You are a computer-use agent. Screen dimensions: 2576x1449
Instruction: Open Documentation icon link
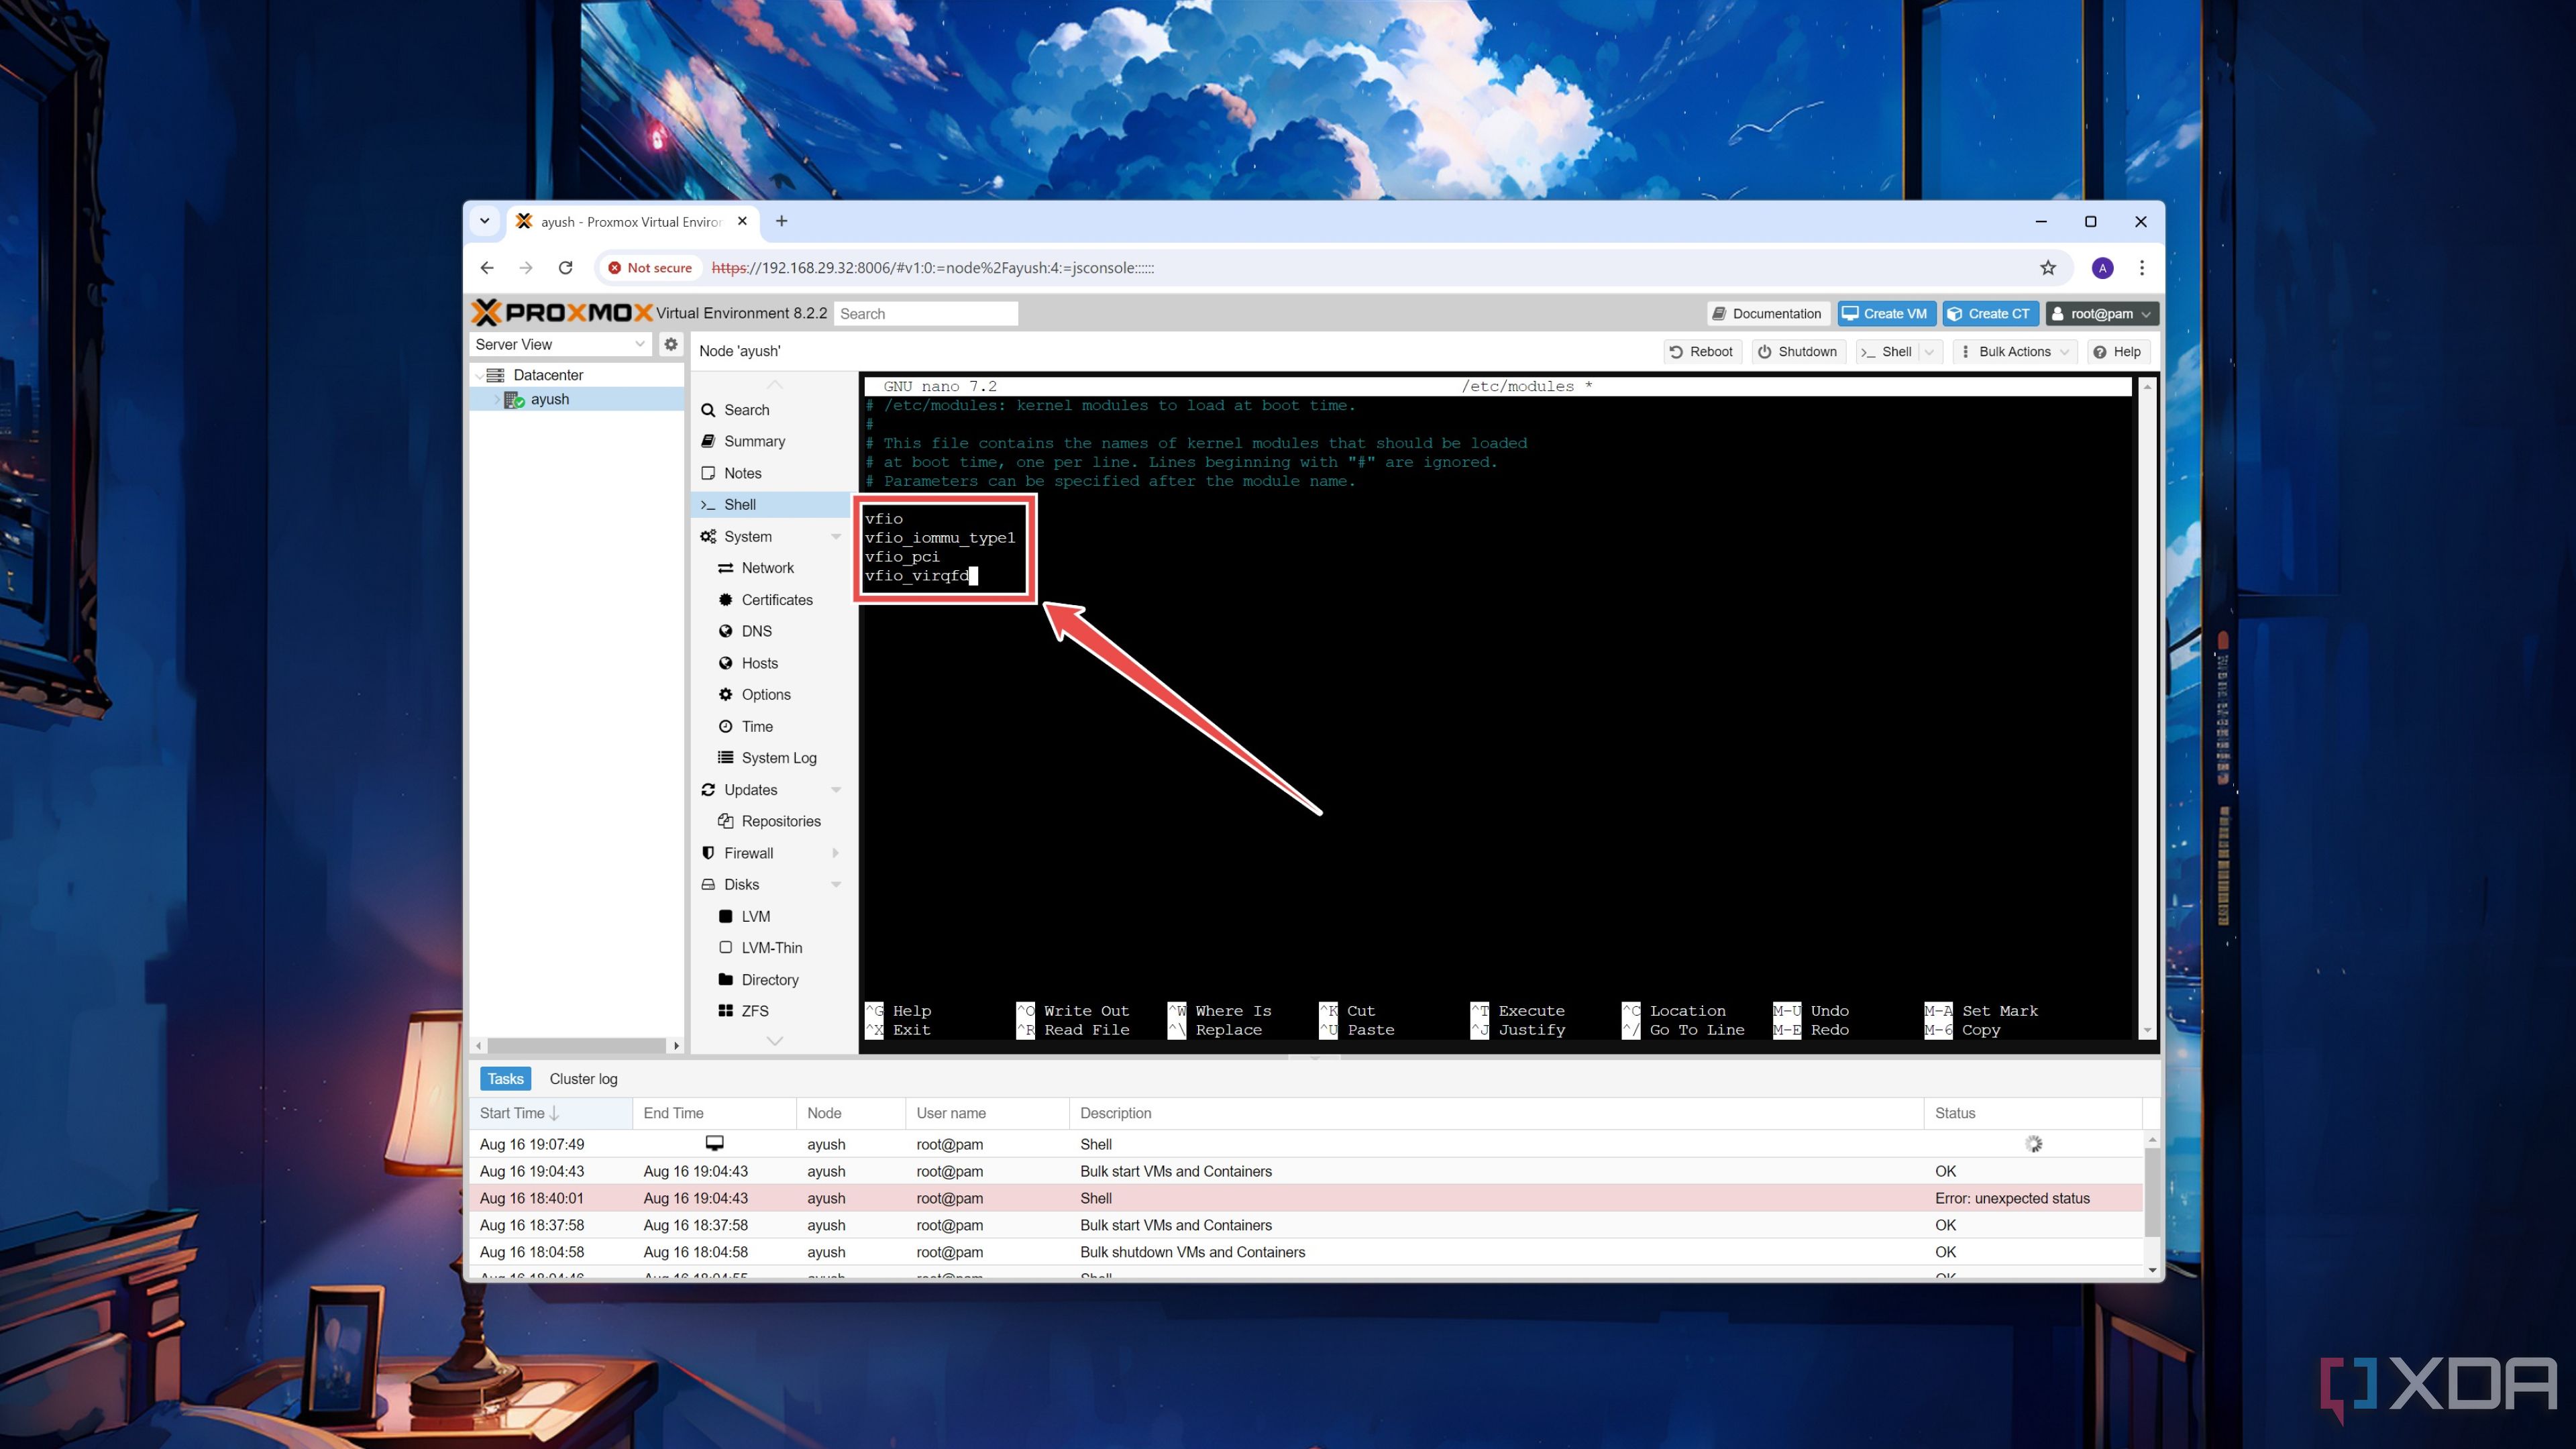coord(1768,313)
